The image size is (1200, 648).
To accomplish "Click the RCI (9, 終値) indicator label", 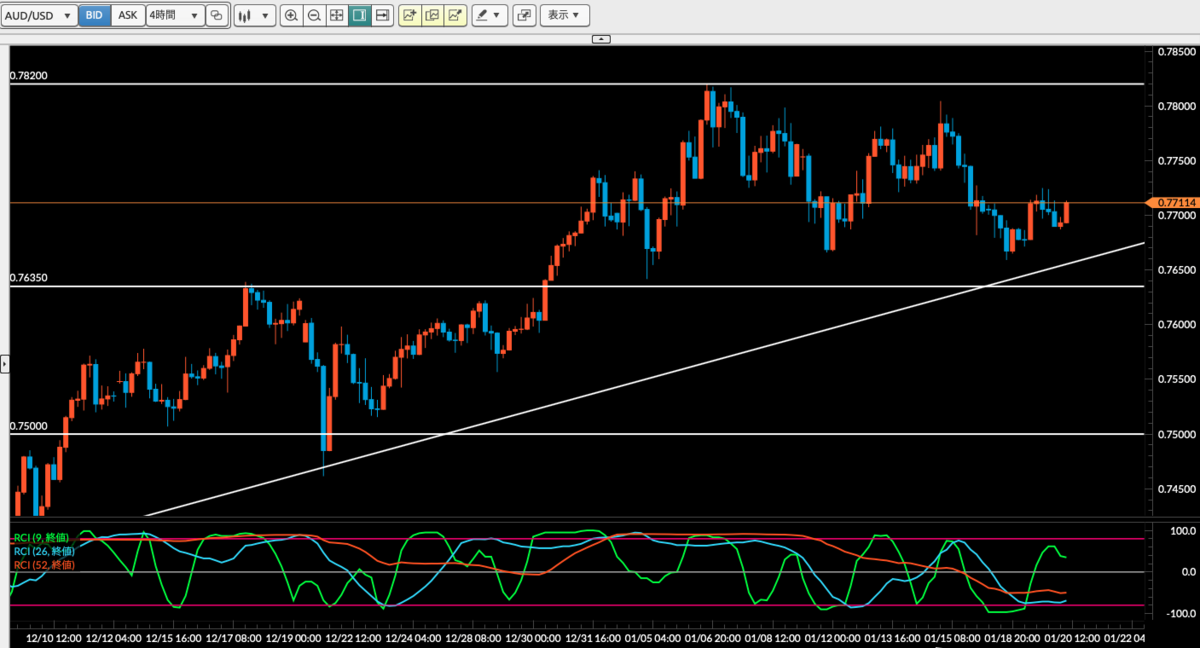I will [42, 539].
